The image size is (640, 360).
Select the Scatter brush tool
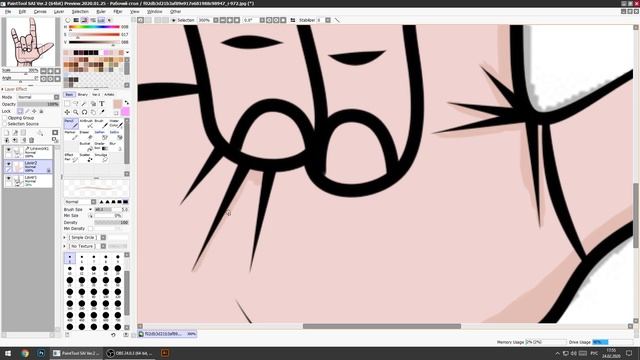[86, 158]
